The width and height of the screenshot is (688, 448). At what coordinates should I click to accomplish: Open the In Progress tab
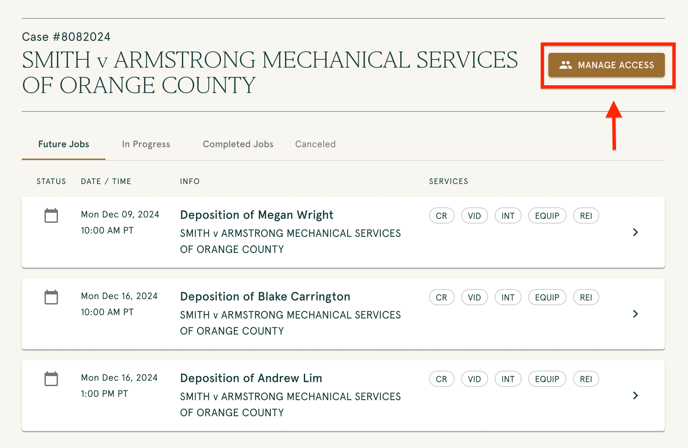coord(146,144)
